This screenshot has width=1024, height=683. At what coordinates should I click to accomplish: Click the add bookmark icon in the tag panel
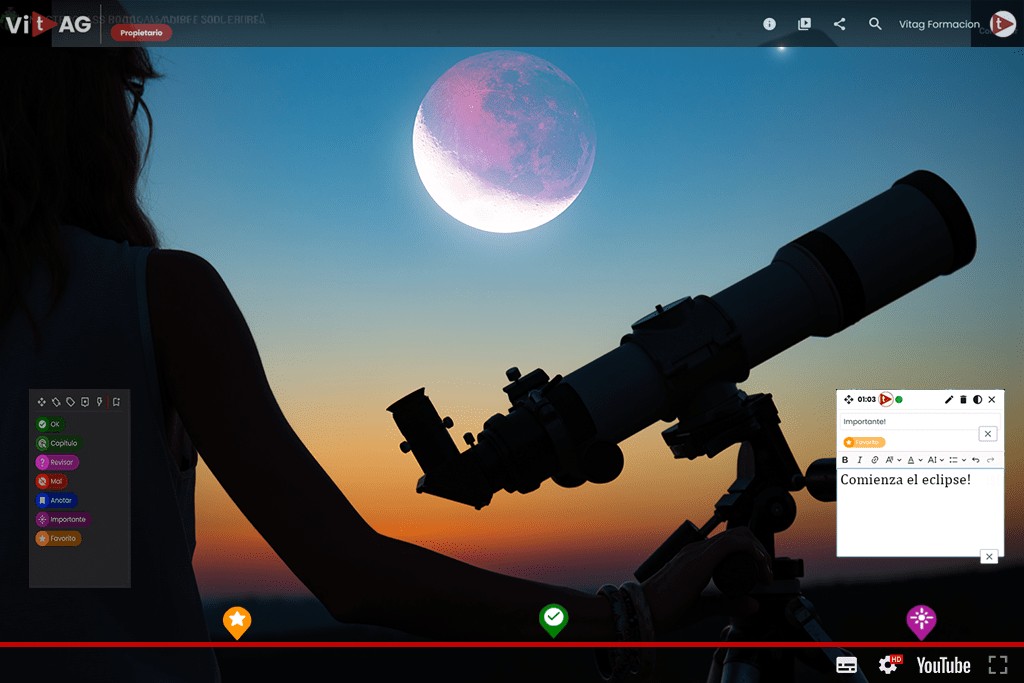pos(116,402)
